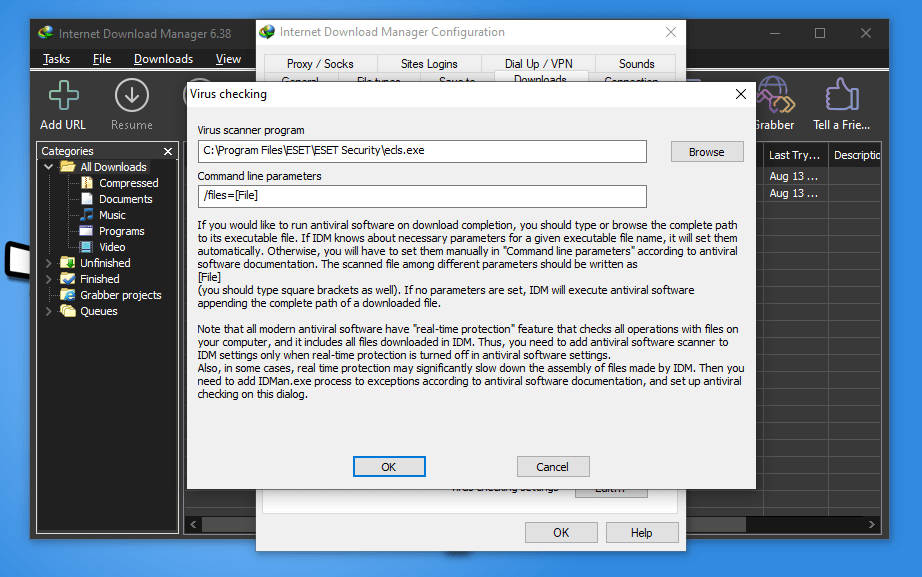Viewport: 922px width, 577px height.
Task: Select the Music category icon
Action: coord(87,215)
